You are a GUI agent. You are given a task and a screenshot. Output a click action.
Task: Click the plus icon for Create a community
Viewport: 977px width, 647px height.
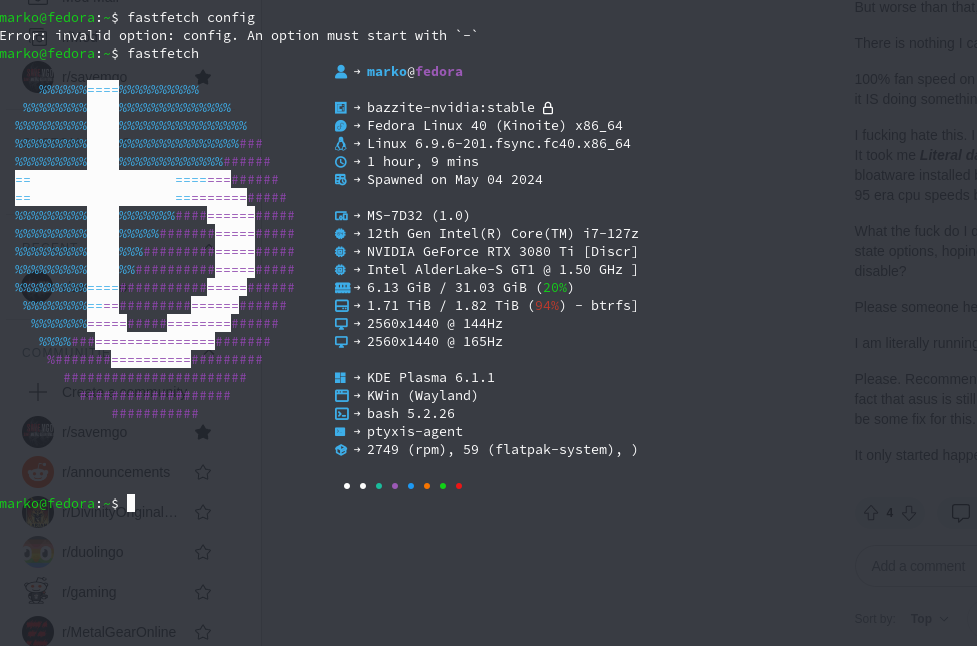[38, 392]
